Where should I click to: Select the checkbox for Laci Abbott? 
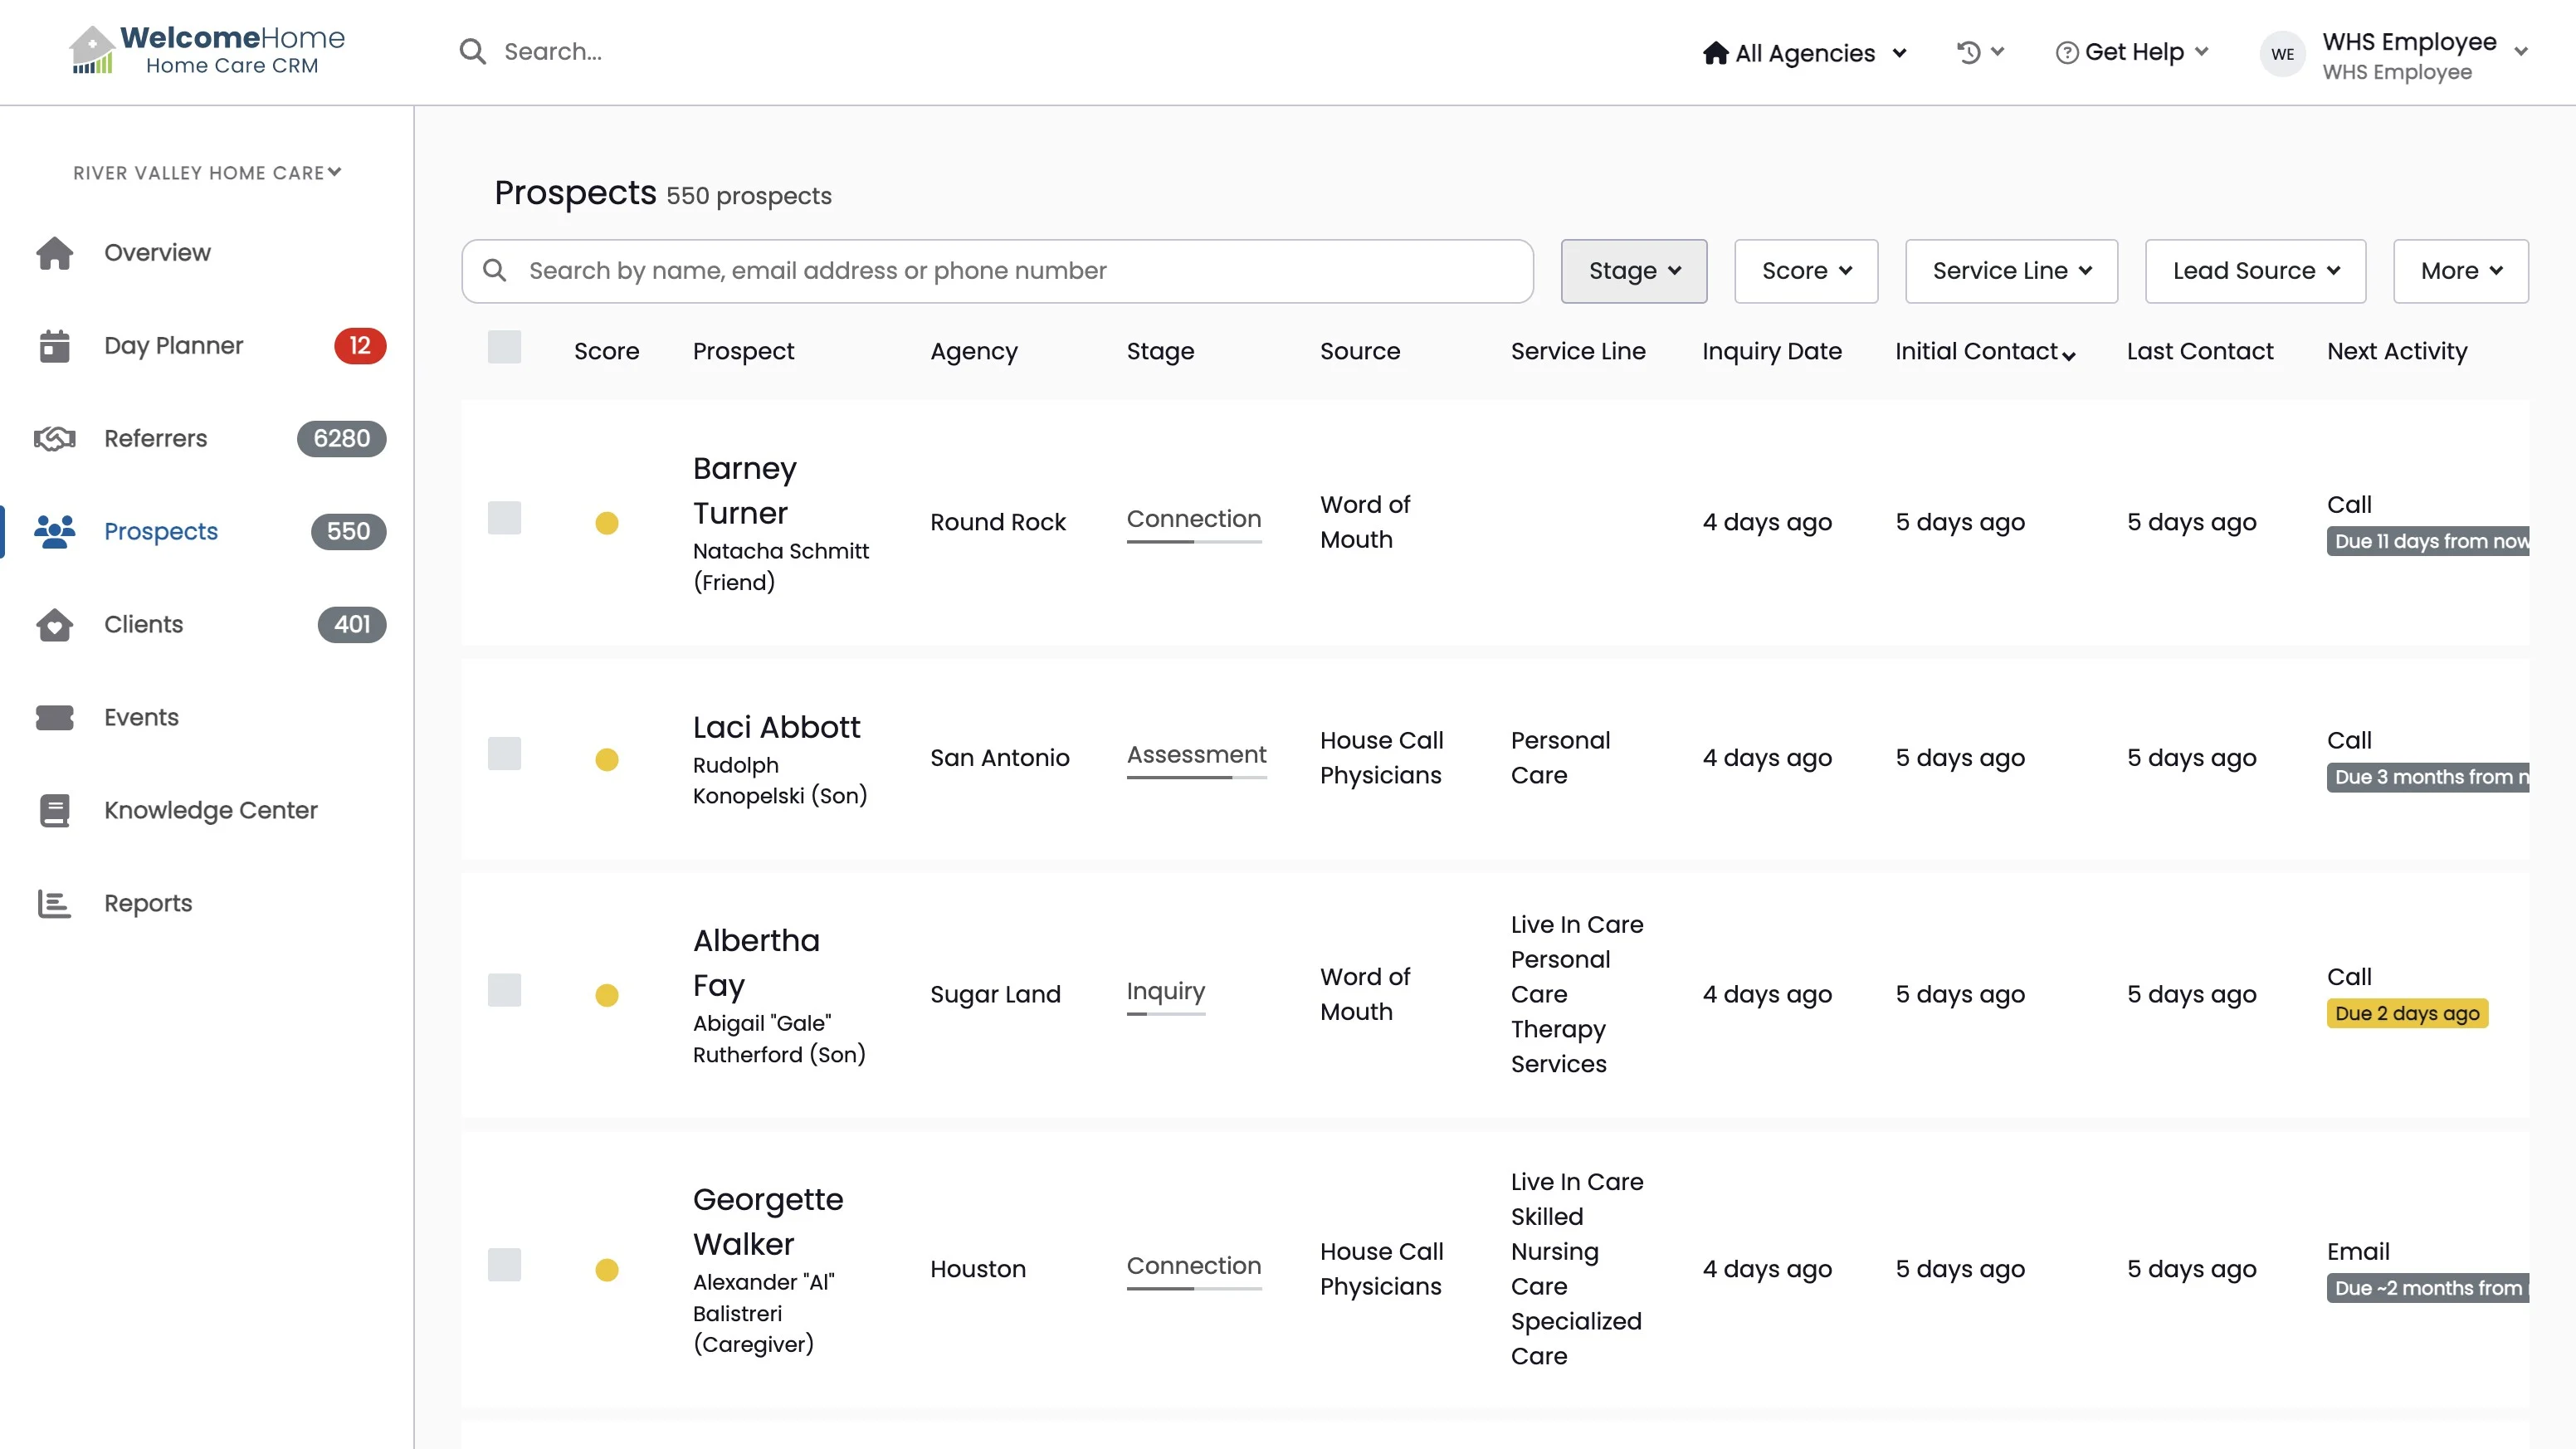[504, 754]
